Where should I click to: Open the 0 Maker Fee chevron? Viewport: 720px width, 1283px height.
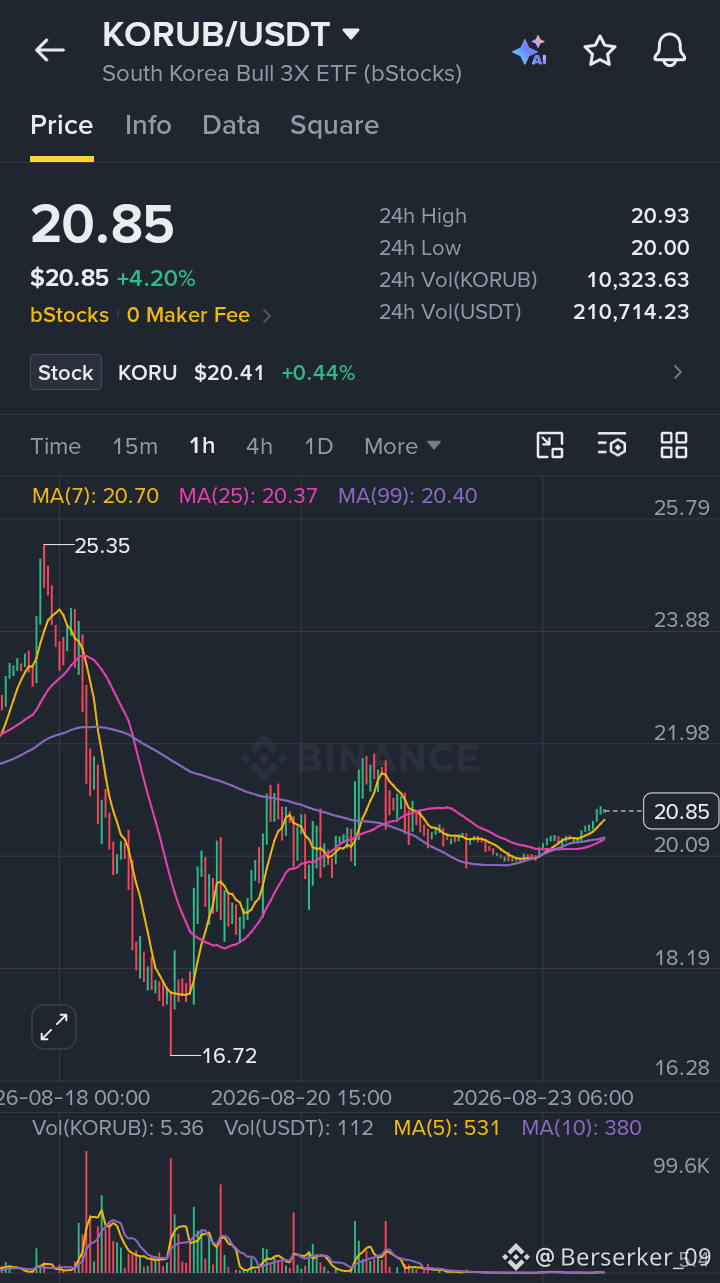tap(267, 316)
